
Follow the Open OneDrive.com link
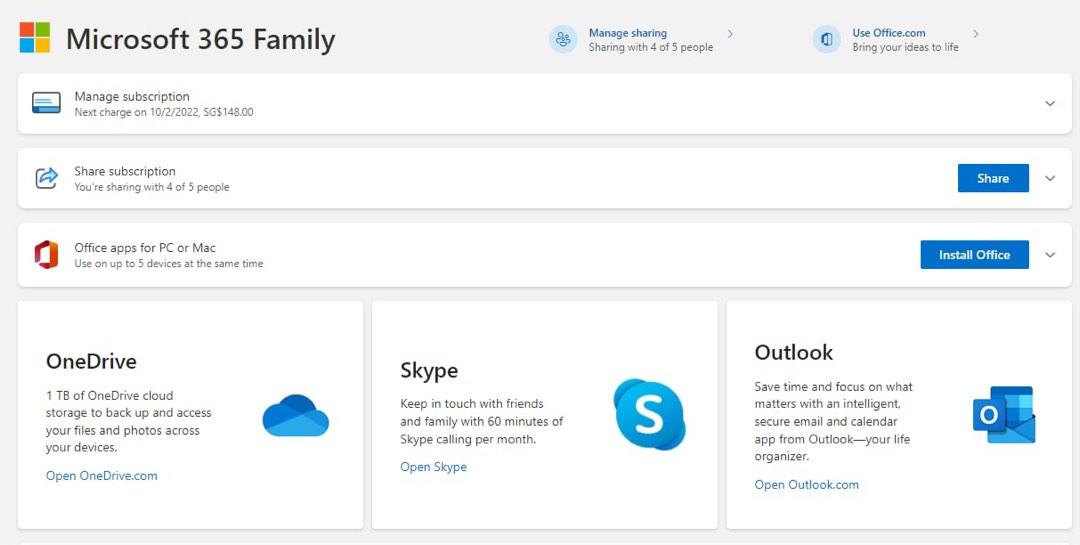102,475
